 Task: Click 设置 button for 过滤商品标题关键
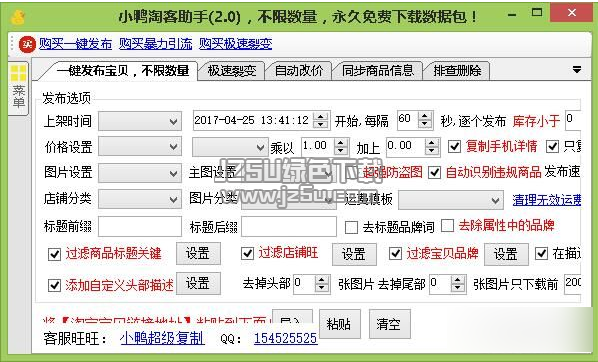tap(198, 254)
